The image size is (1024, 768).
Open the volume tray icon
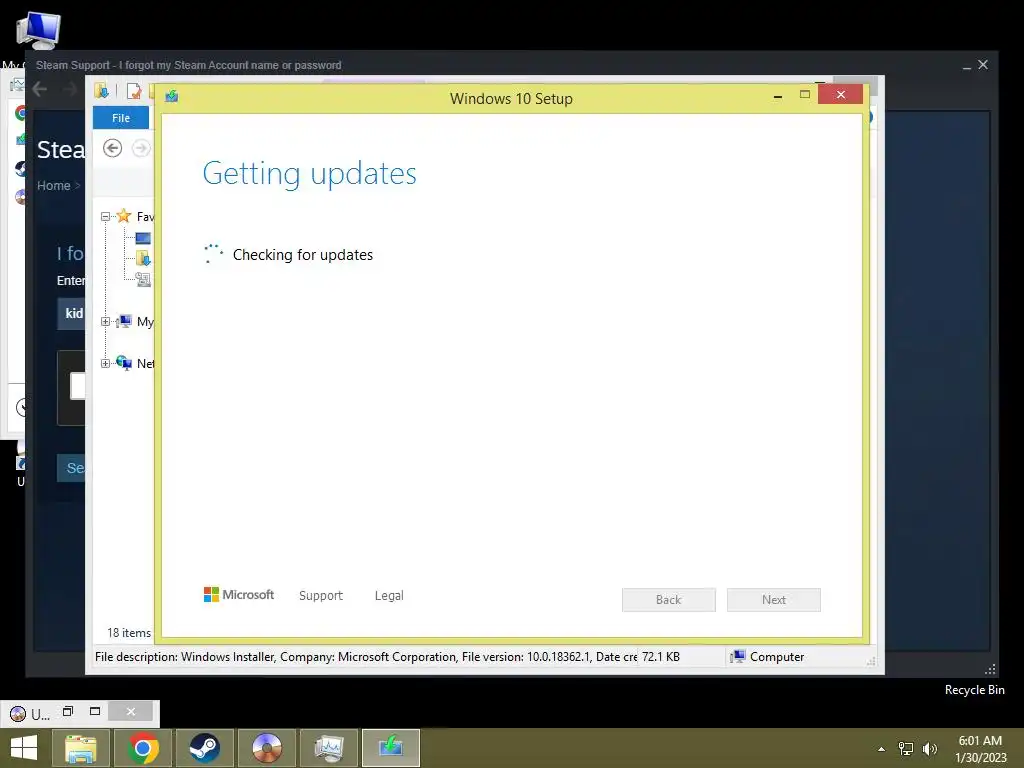(929, 749)
